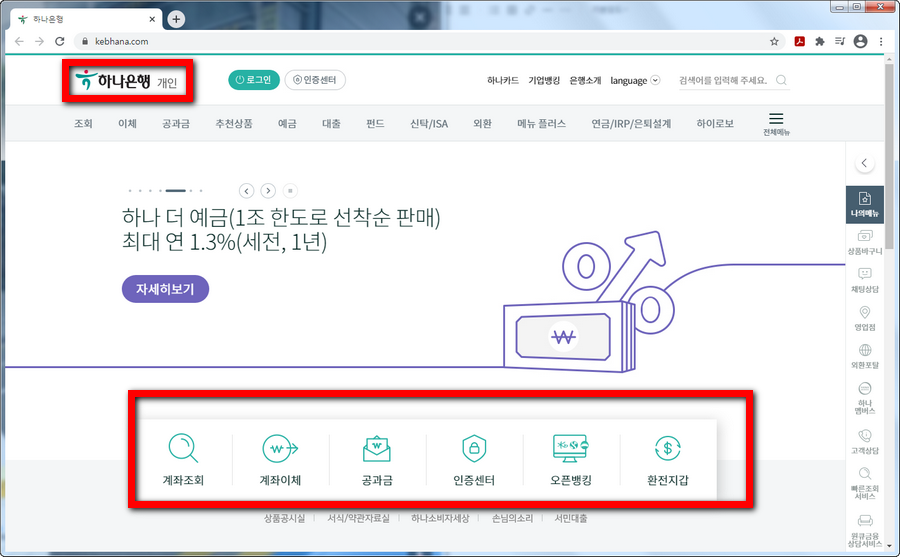
Task: Collapse the right sidebar with chevron
Action: 864,163
